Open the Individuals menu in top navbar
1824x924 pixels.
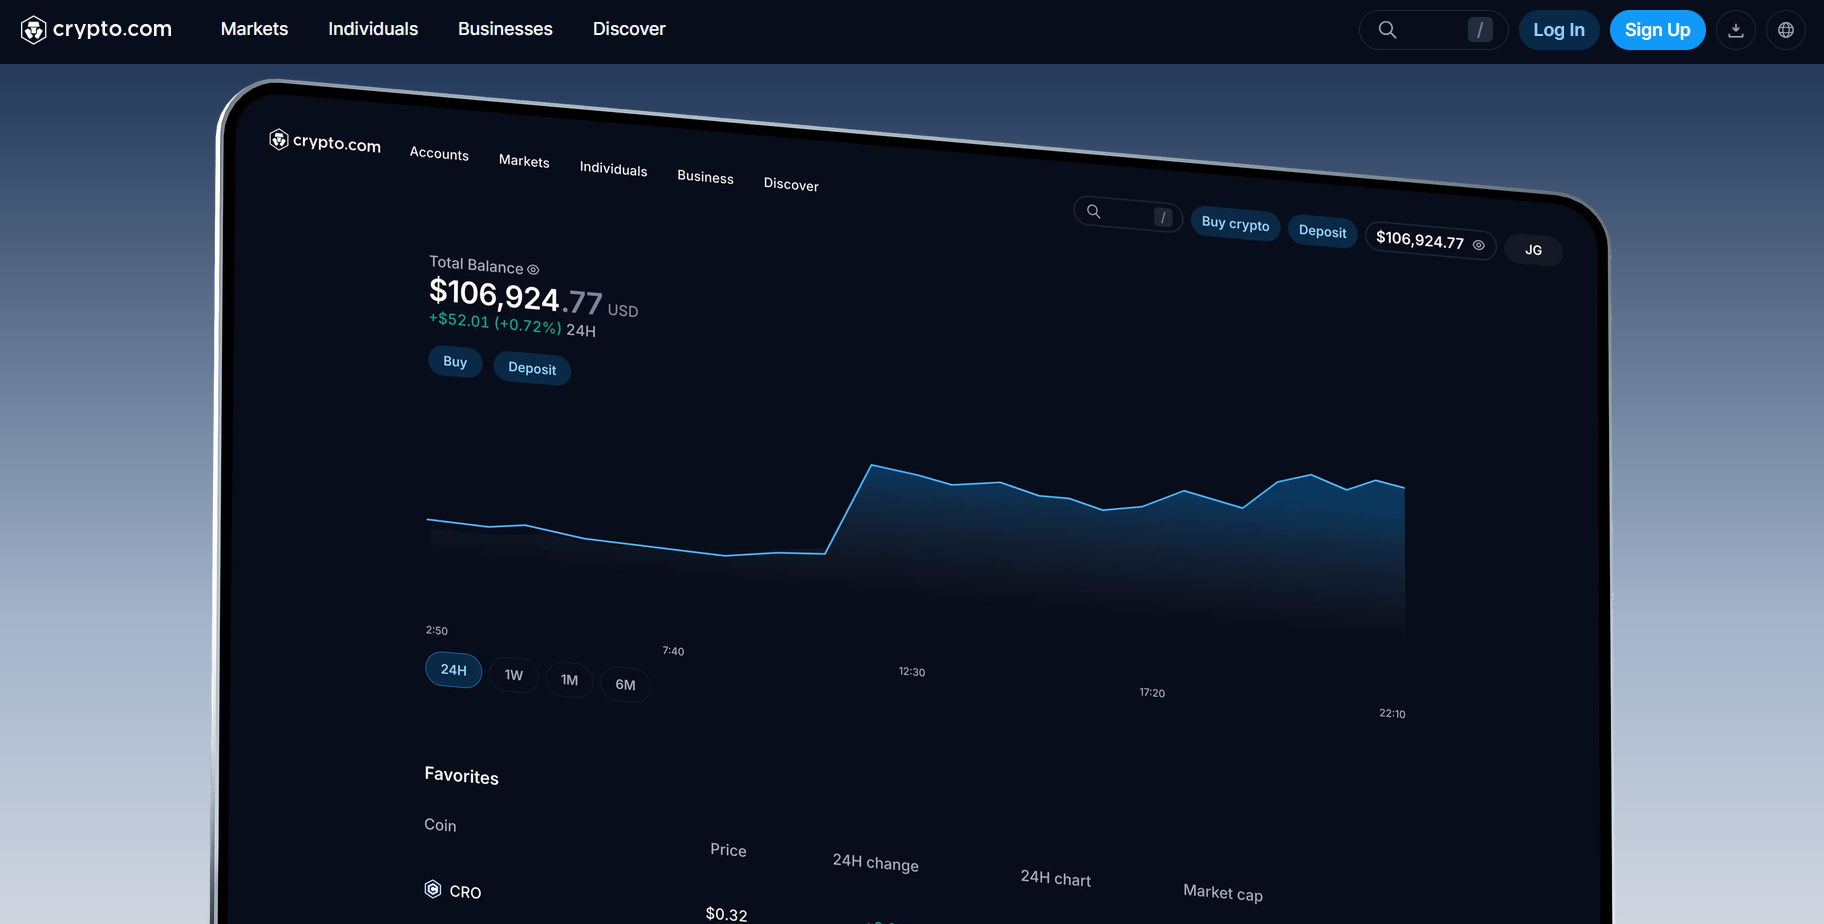coord(373,29)
